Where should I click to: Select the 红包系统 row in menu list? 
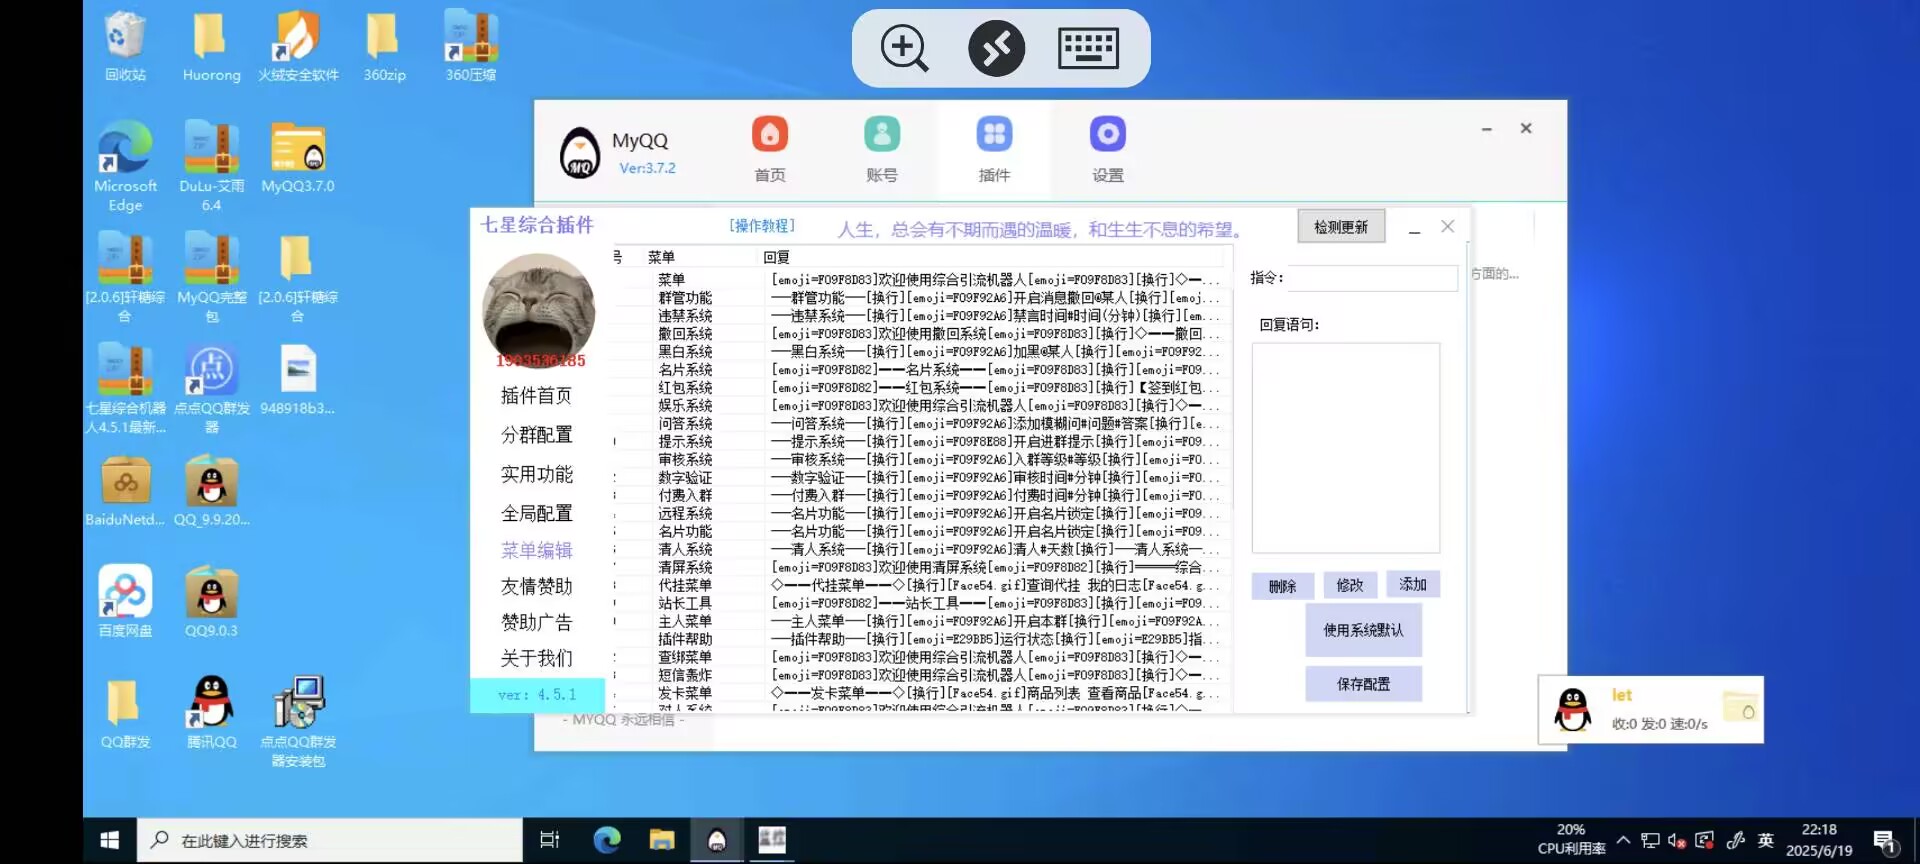(685, 388)
